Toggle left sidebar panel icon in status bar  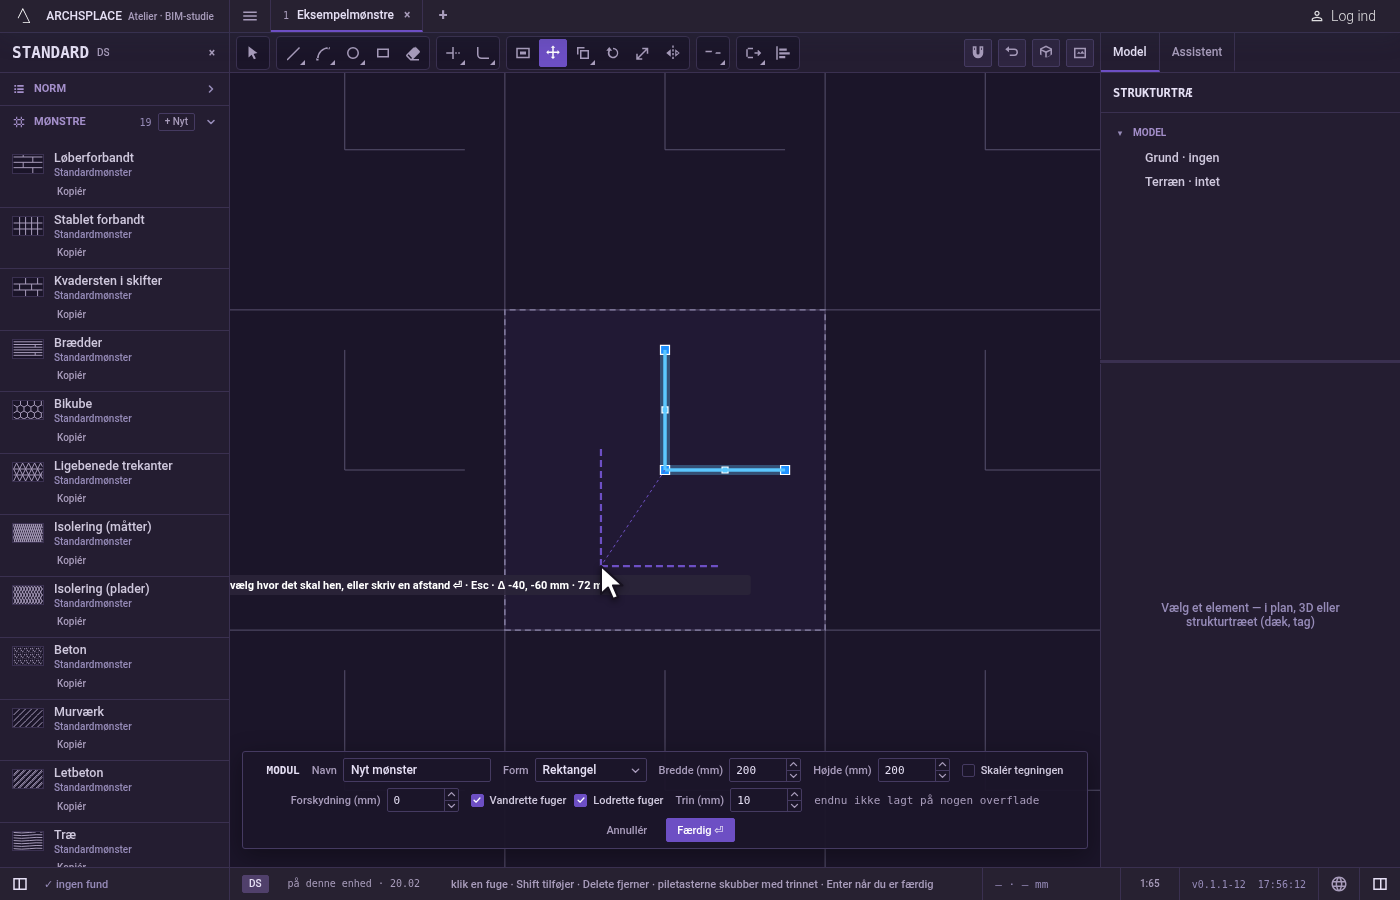tap(20, 884)
